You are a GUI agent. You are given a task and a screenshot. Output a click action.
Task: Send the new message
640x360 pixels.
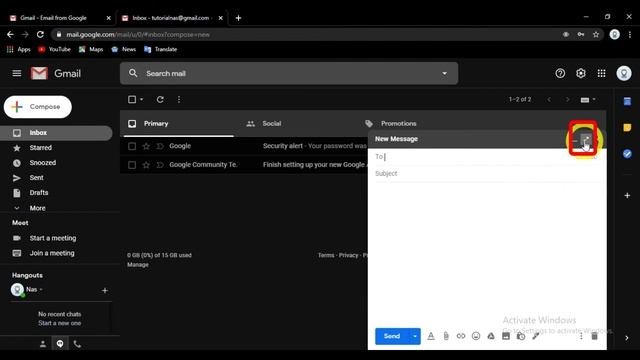coord(392,336)
